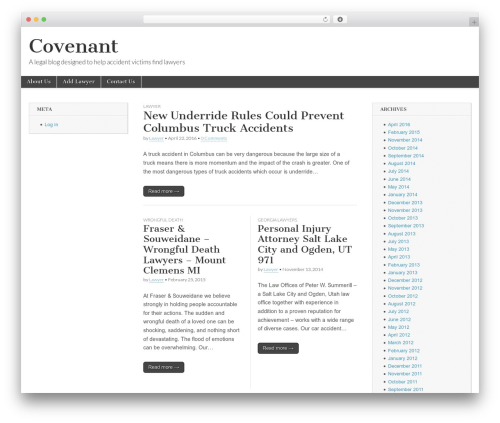Open Personal Injury Attorney Salt Lake City title
500x423 pixels.
coord(305,244)
